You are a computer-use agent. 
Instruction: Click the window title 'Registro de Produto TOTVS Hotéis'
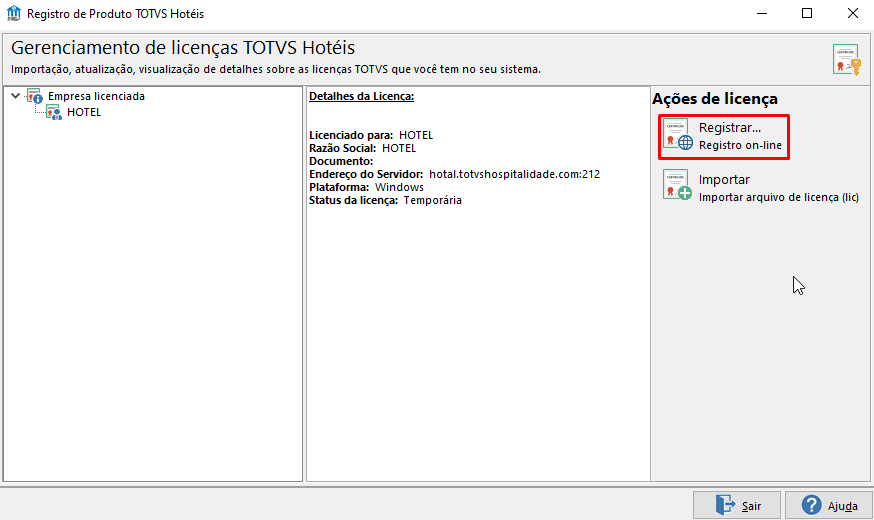pyautogui.click(x=115, y=13)
